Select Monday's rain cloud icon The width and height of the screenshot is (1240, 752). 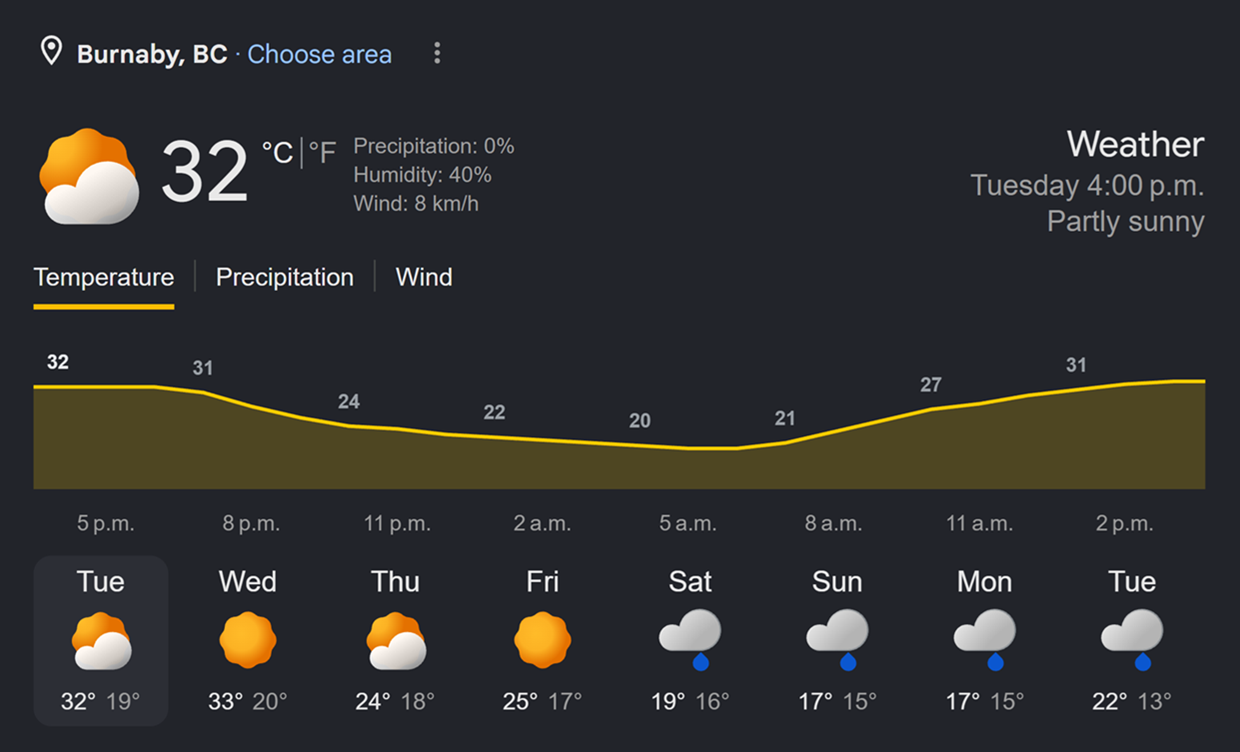coord(985,640)
